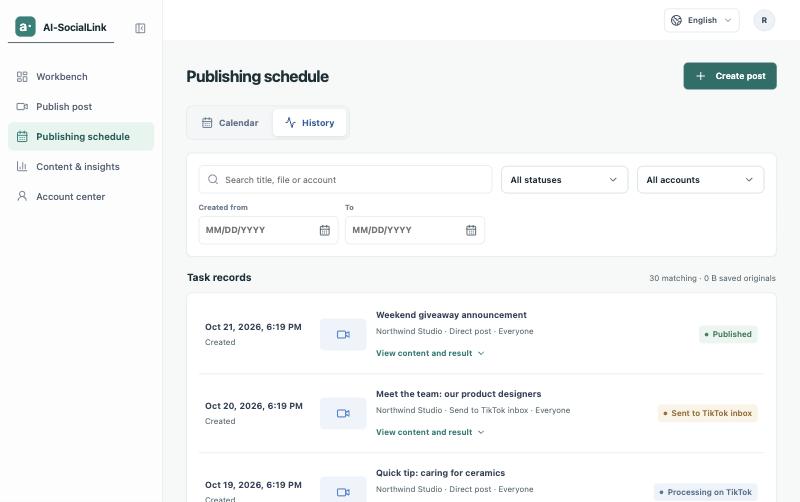
Task: Click video thumbnail for Meet the team post
Action: tap(343, 413)
